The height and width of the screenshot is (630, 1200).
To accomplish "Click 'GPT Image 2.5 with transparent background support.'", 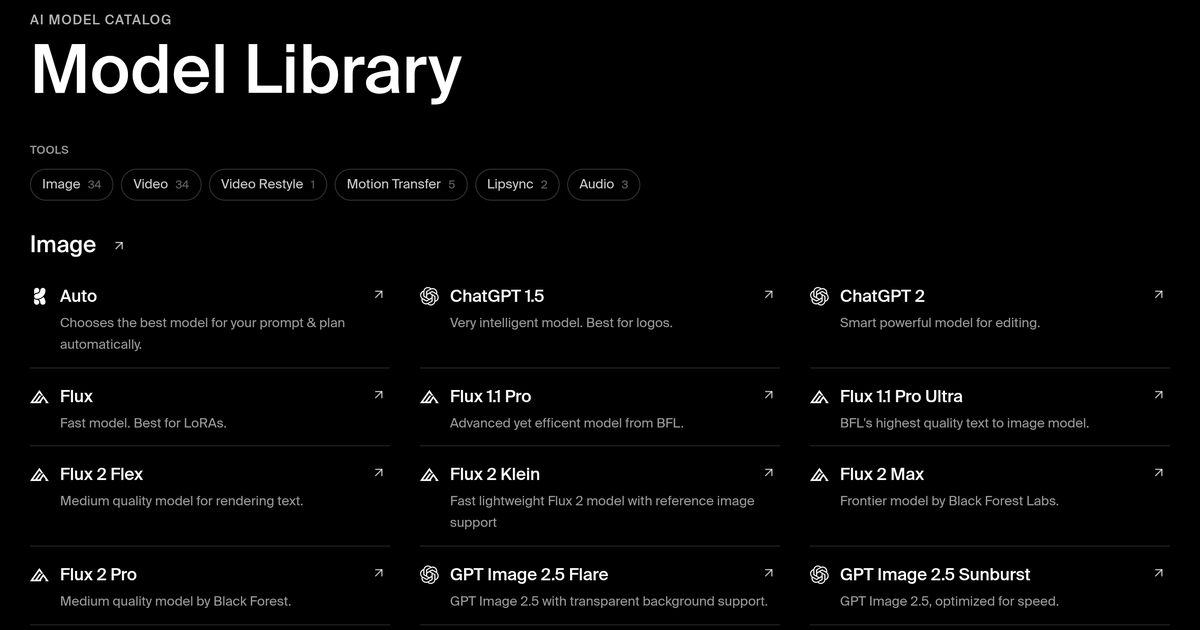I will pos(609,601).
